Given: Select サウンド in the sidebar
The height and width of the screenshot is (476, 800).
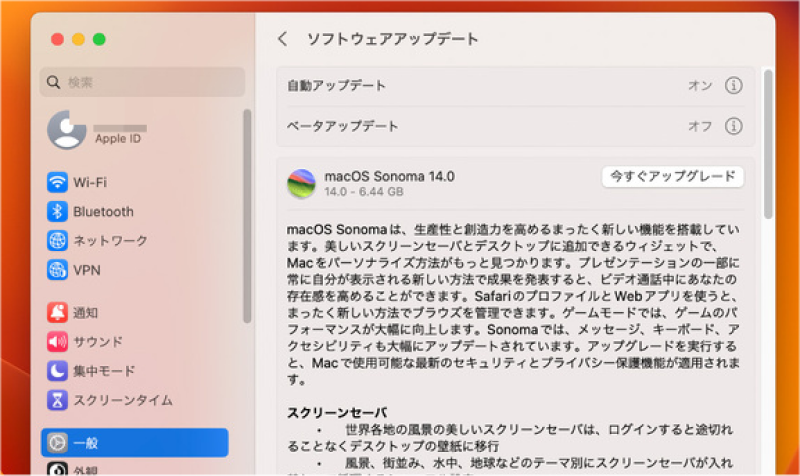Looking at the screenshot, I should click(98, 342).
